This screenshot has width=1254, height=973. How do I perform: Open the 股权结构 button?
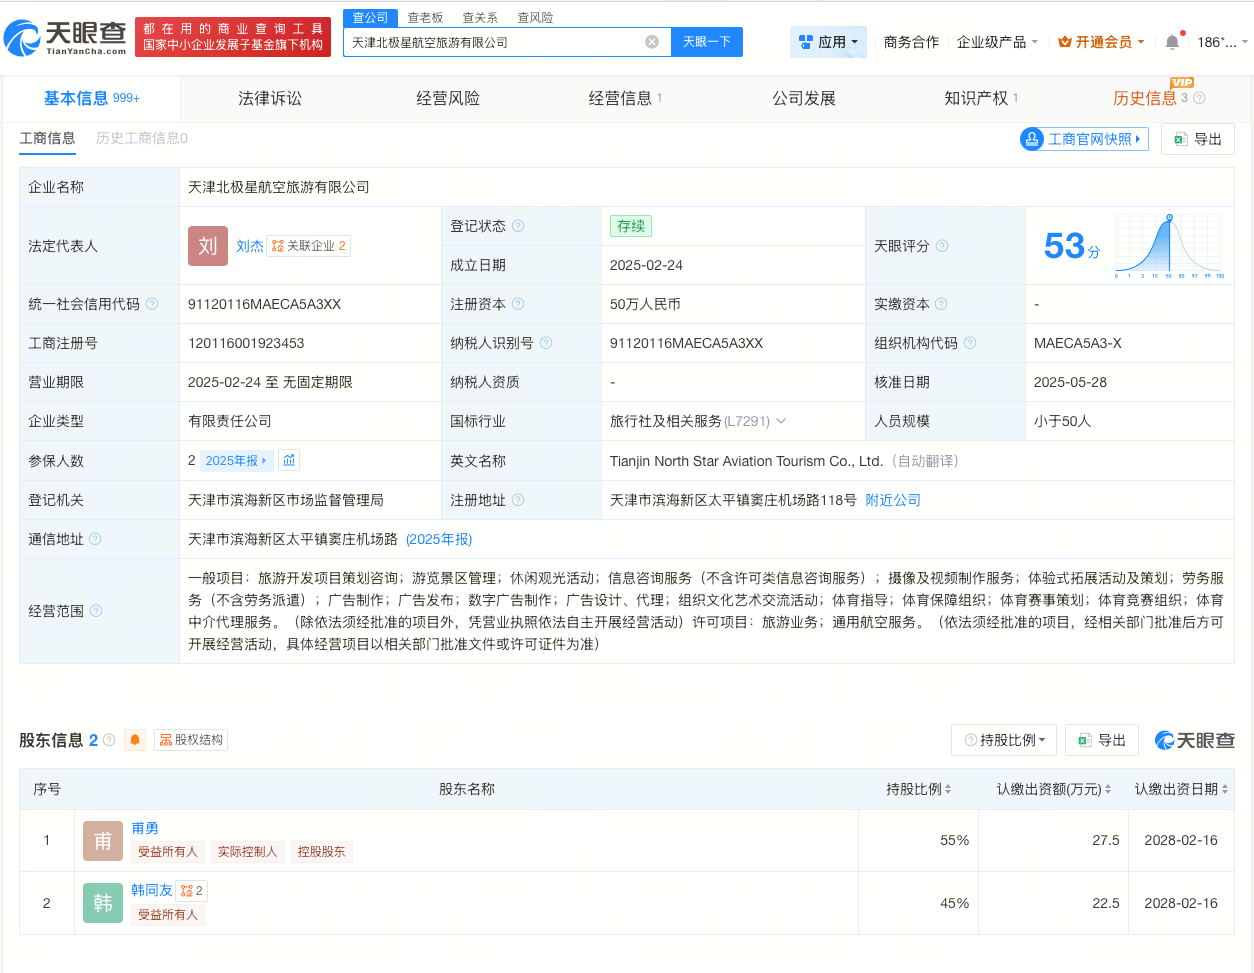pyautogui.click(x=191, y=740)
